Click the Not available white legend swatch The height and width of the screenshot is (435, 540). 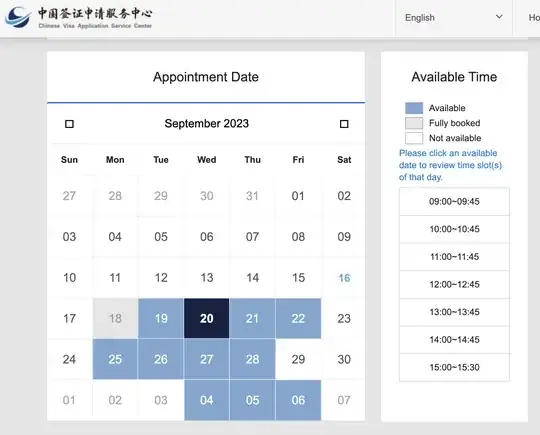click(414, 138)
